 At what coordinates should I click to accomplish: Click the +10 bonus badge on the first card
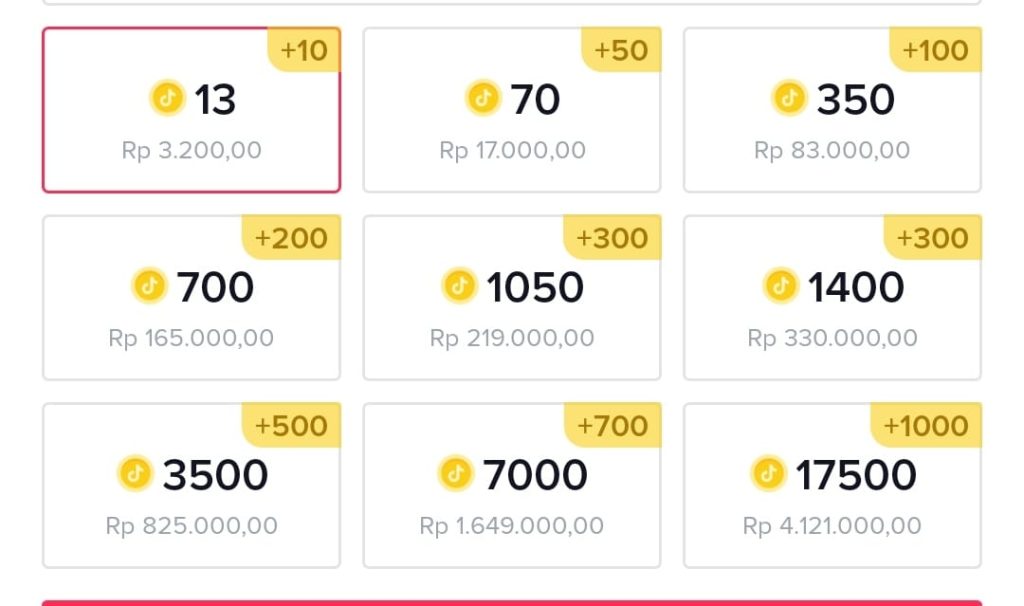coord(301,50)
